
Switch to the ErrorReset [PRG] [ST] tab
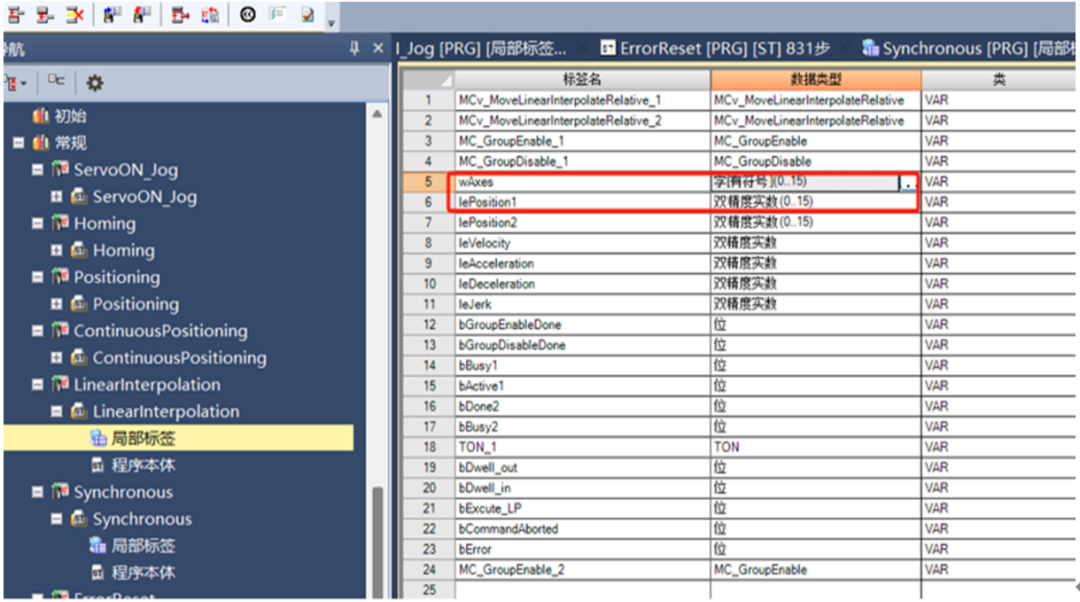715,48
